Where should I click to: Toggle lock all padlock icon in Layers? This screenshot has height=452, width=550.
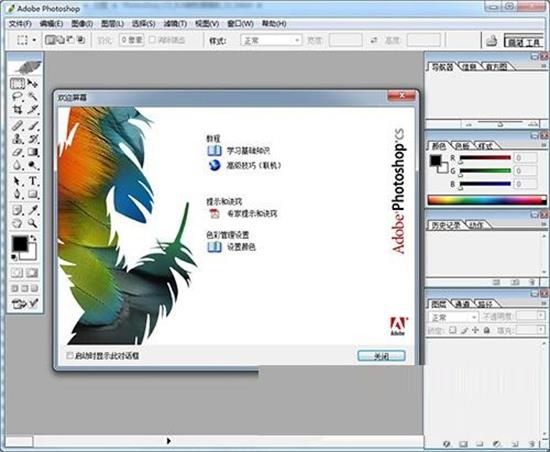(x=487, y=330)
